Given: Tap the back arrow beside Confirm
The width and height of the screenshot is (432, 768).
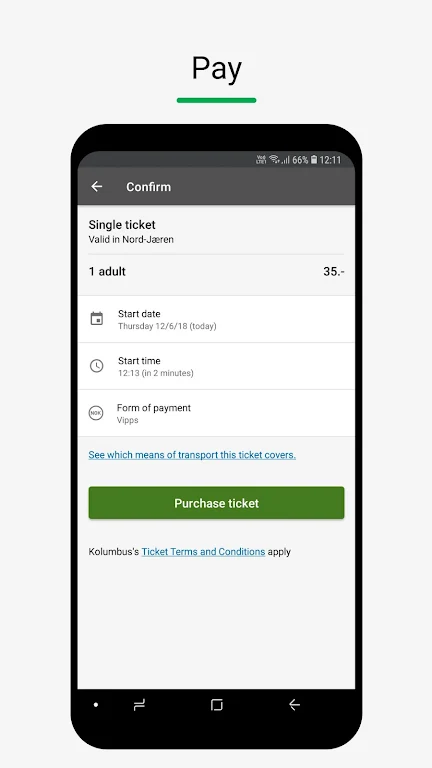Looking at the screenshot, I should point(96,187).
